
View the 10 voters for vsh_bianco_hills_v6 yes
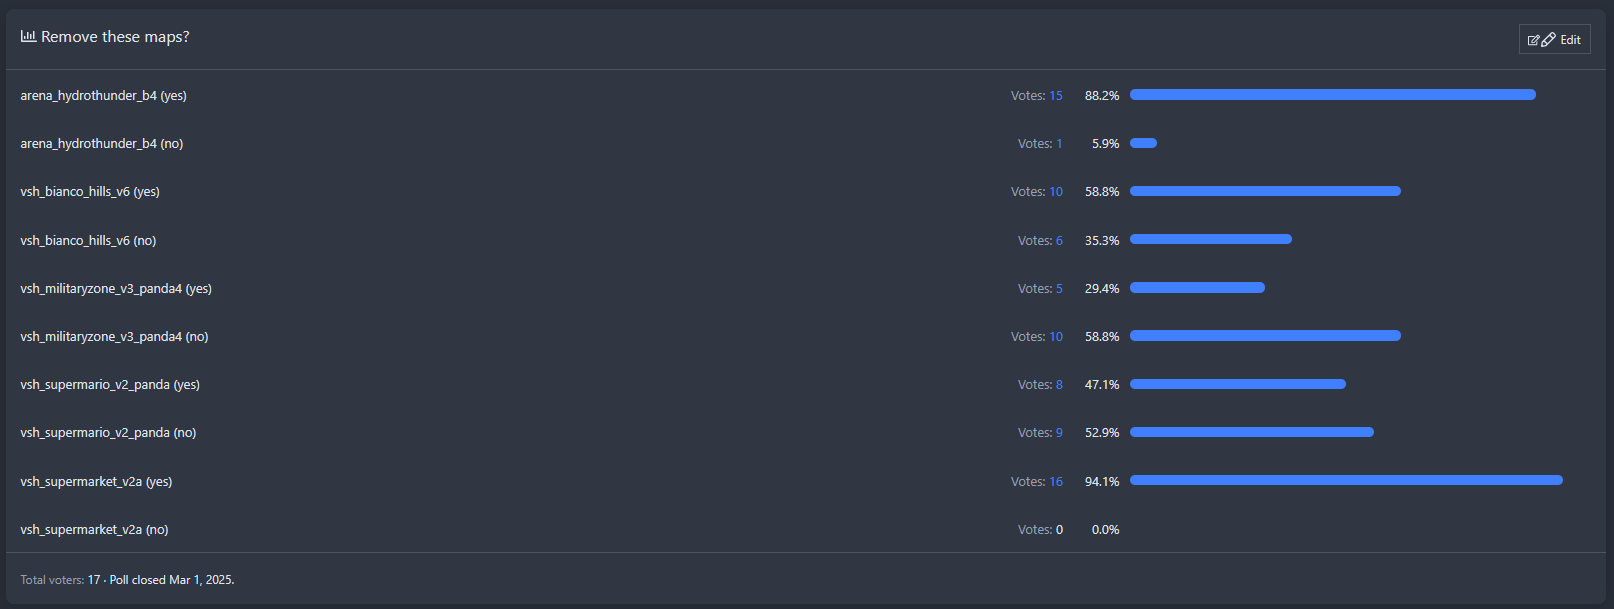pos(1055,192)
